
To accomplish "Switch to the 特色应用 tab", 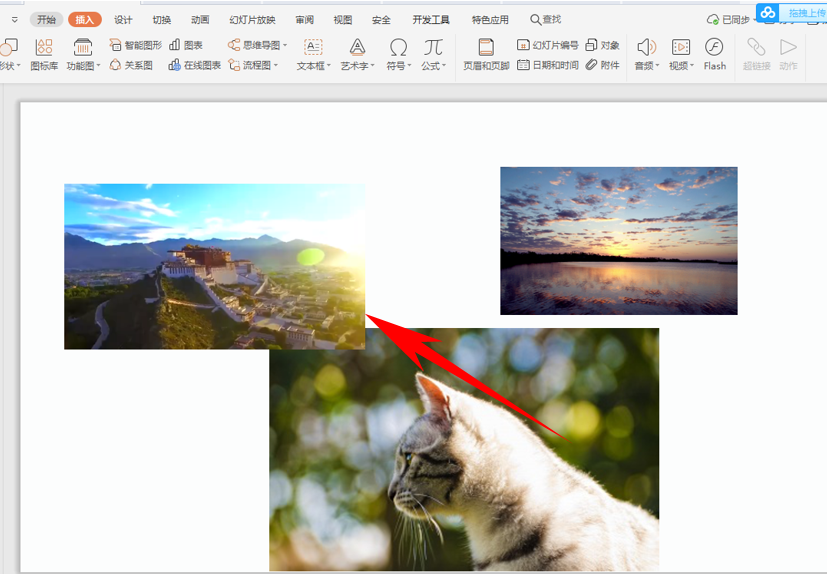I will [x=490, y=20].
